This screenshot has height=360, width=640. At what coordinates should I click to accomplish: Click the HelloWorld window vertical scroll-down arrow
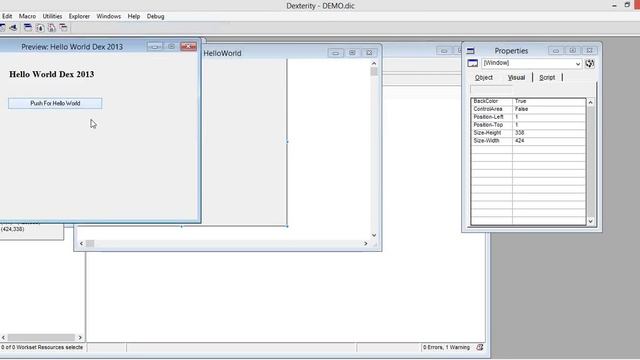tap(374, 235)
